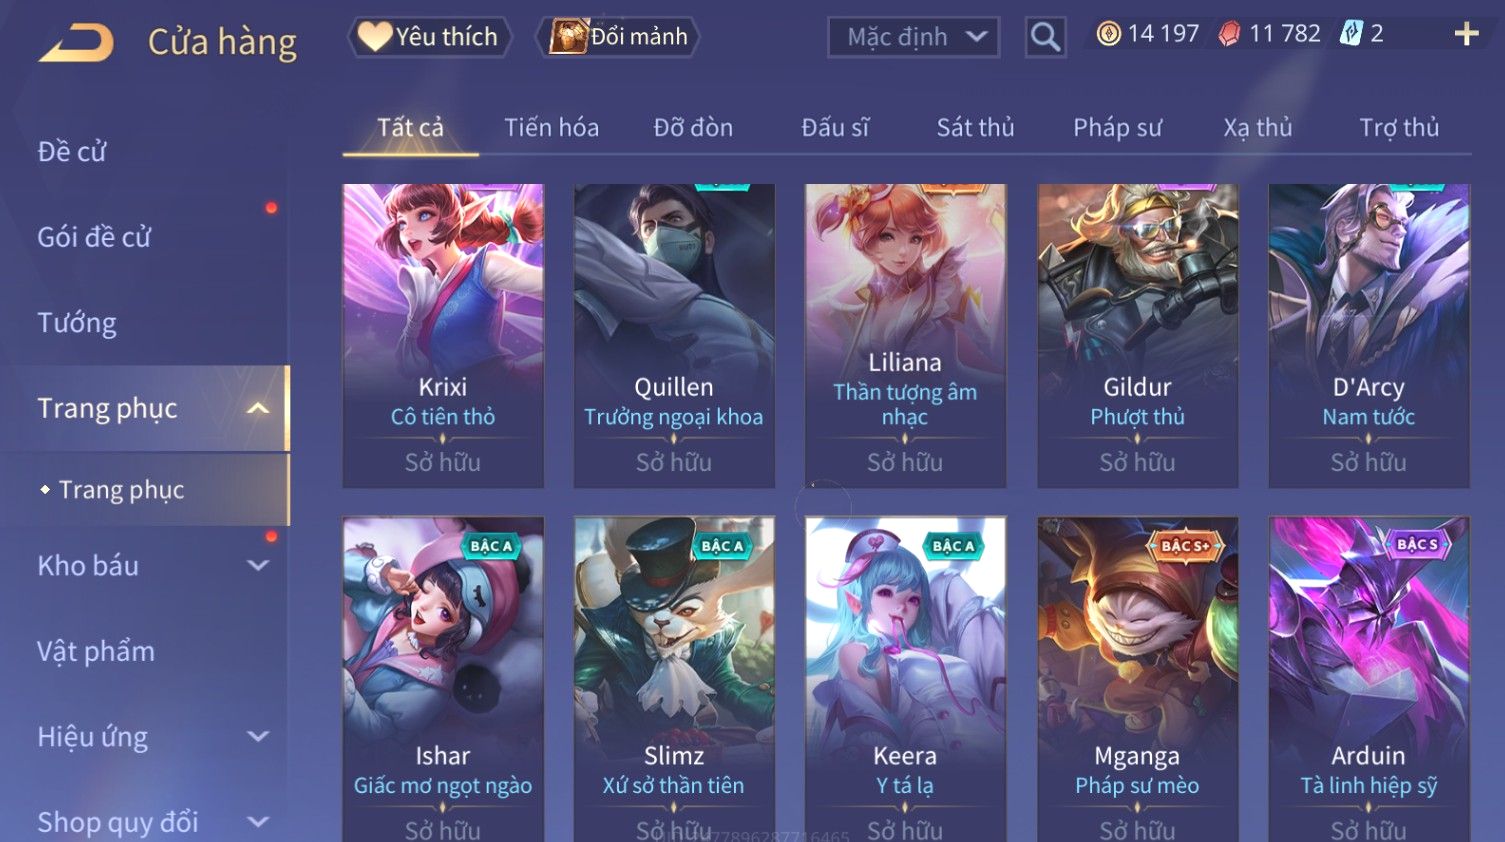The image size is (1505, 842).
Task: Select the Xạ thủ tab
Action: [x=1257, y=128]
